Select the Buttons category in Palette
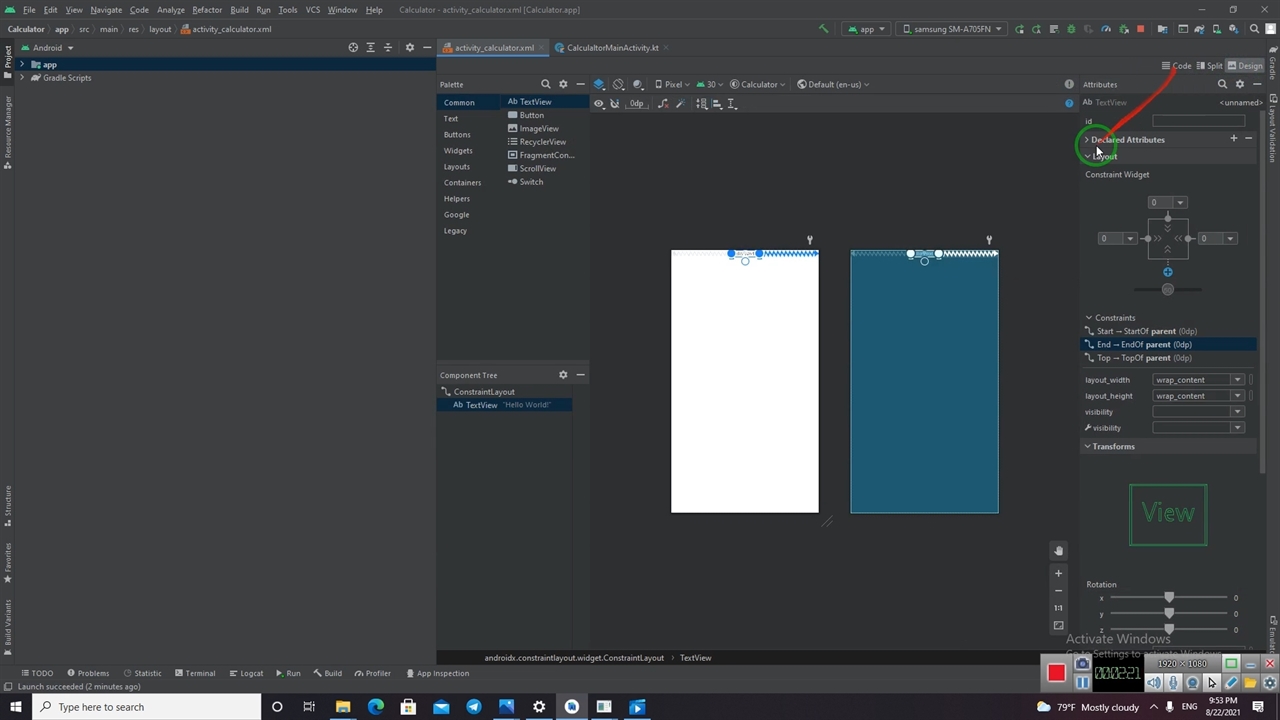 pos(457,135)
